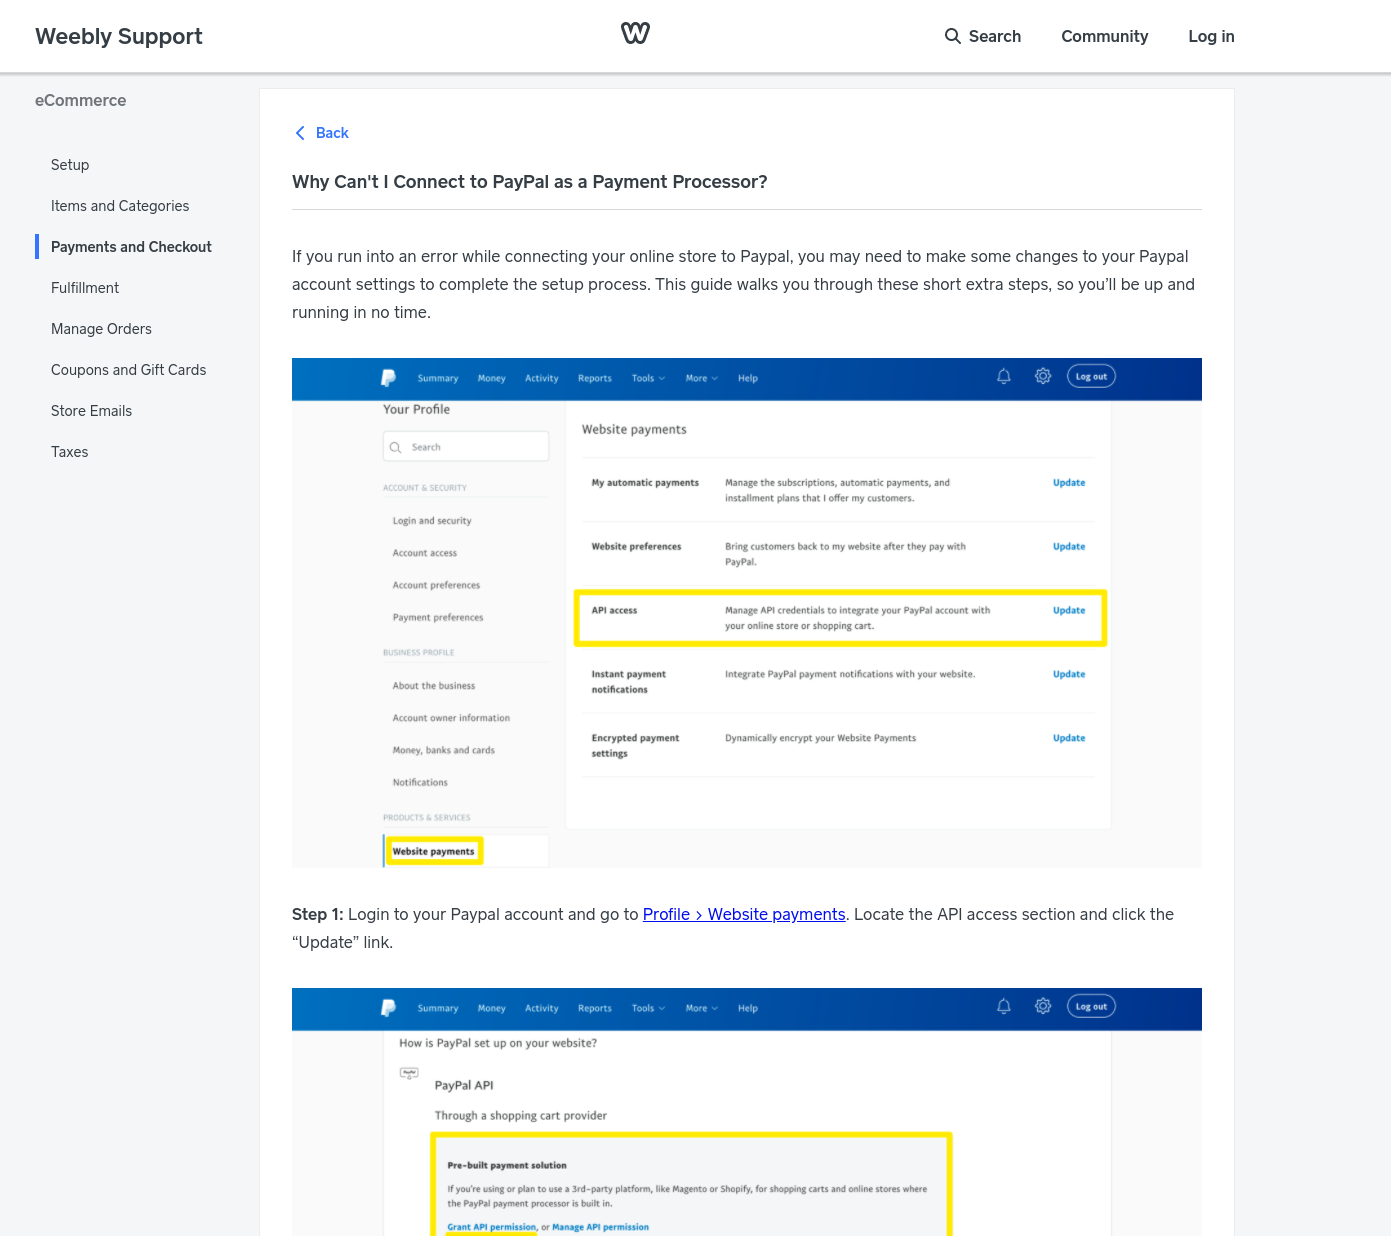Click the eCommerce sidebar heading
The height and width of the screenshot is (1236, 1391).
coord(80,100)
